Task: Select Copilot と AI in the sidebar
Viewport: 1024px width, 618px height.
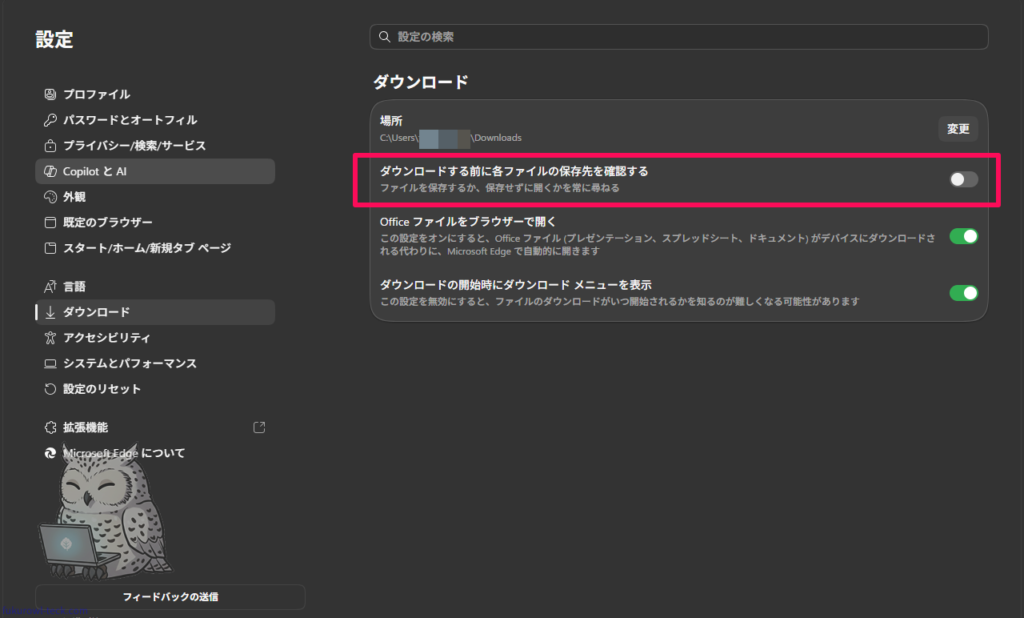Action: click(155, 171)
